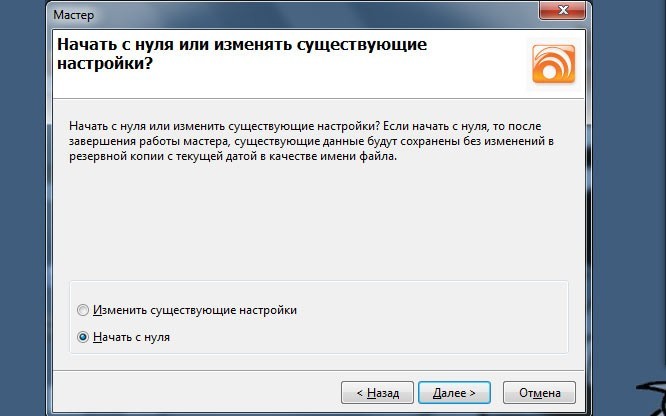Go back with the "< Назад" button
Image resolution: width=666 pixels, height=416 pixels.
point(376,391)
